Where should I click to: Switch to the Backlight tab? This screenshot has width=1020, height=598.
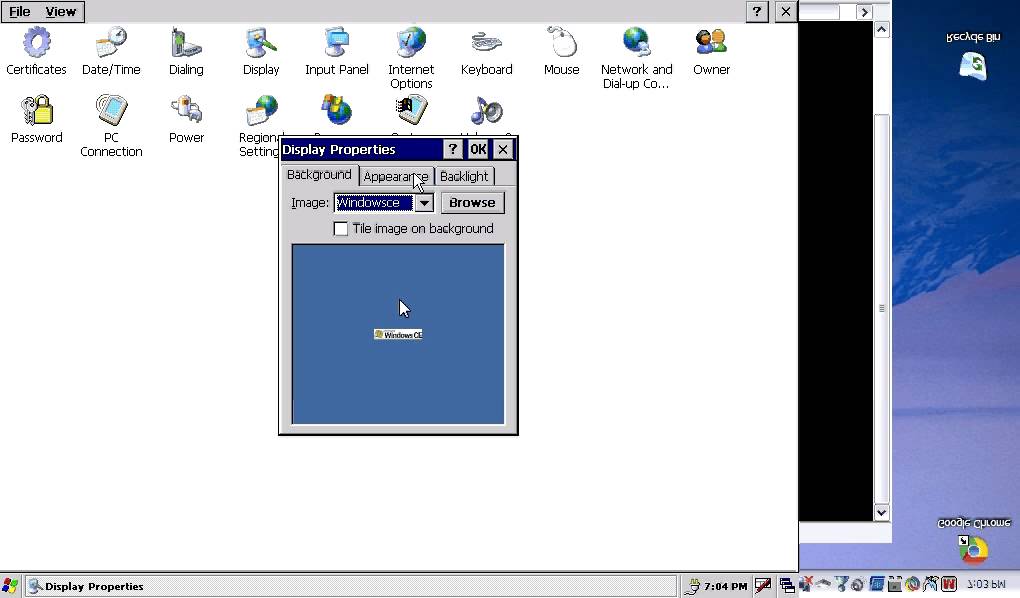pos(463,175)
